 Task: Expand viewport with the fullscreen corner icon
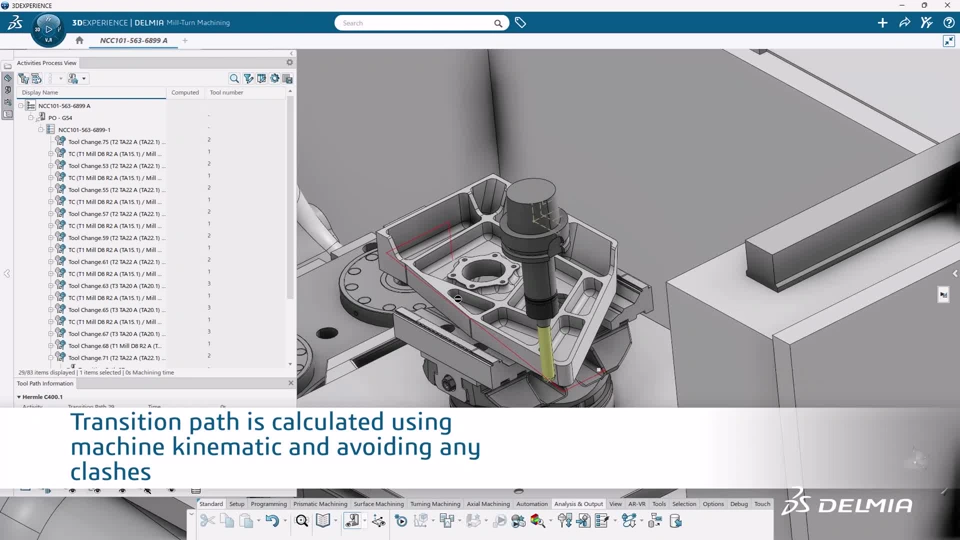point(948,41)
